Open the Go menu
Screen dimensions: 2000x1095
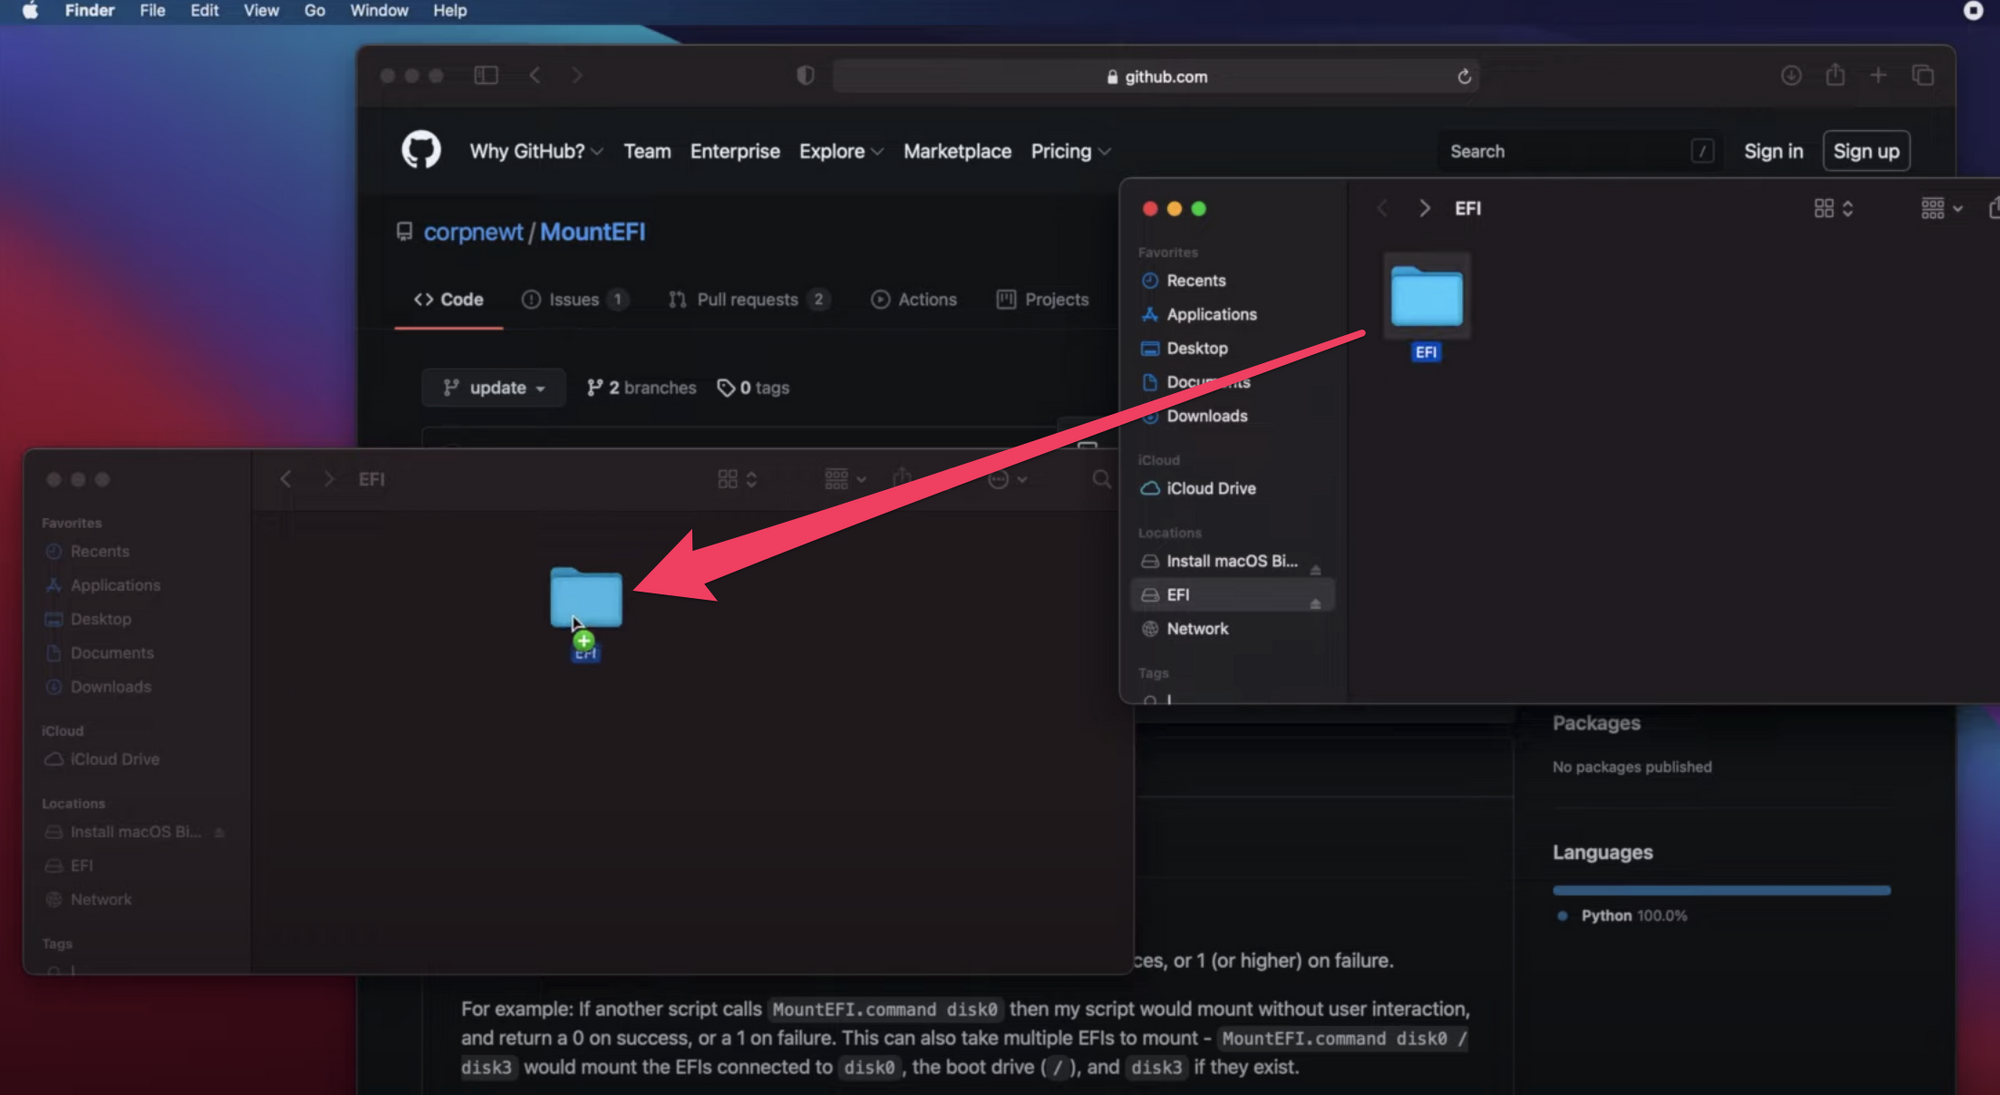[314, 11]
